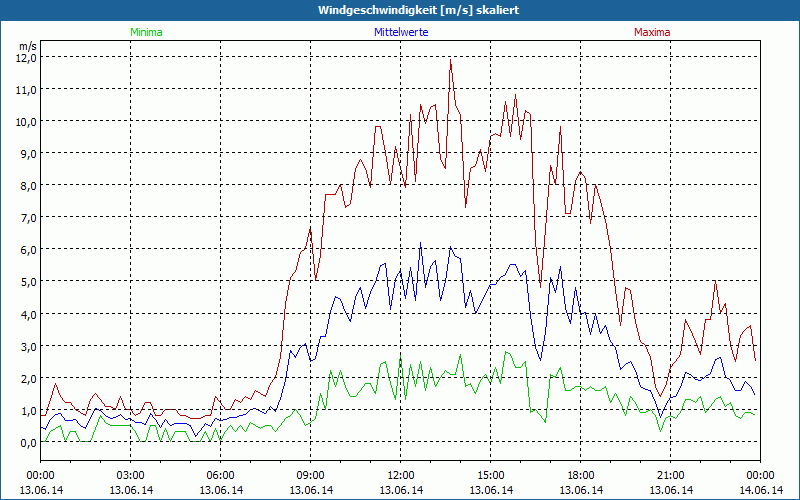The width and height of the screenshot is (800, 500).
Task: Click the 3,0 y-axis value
Action: 28,346
